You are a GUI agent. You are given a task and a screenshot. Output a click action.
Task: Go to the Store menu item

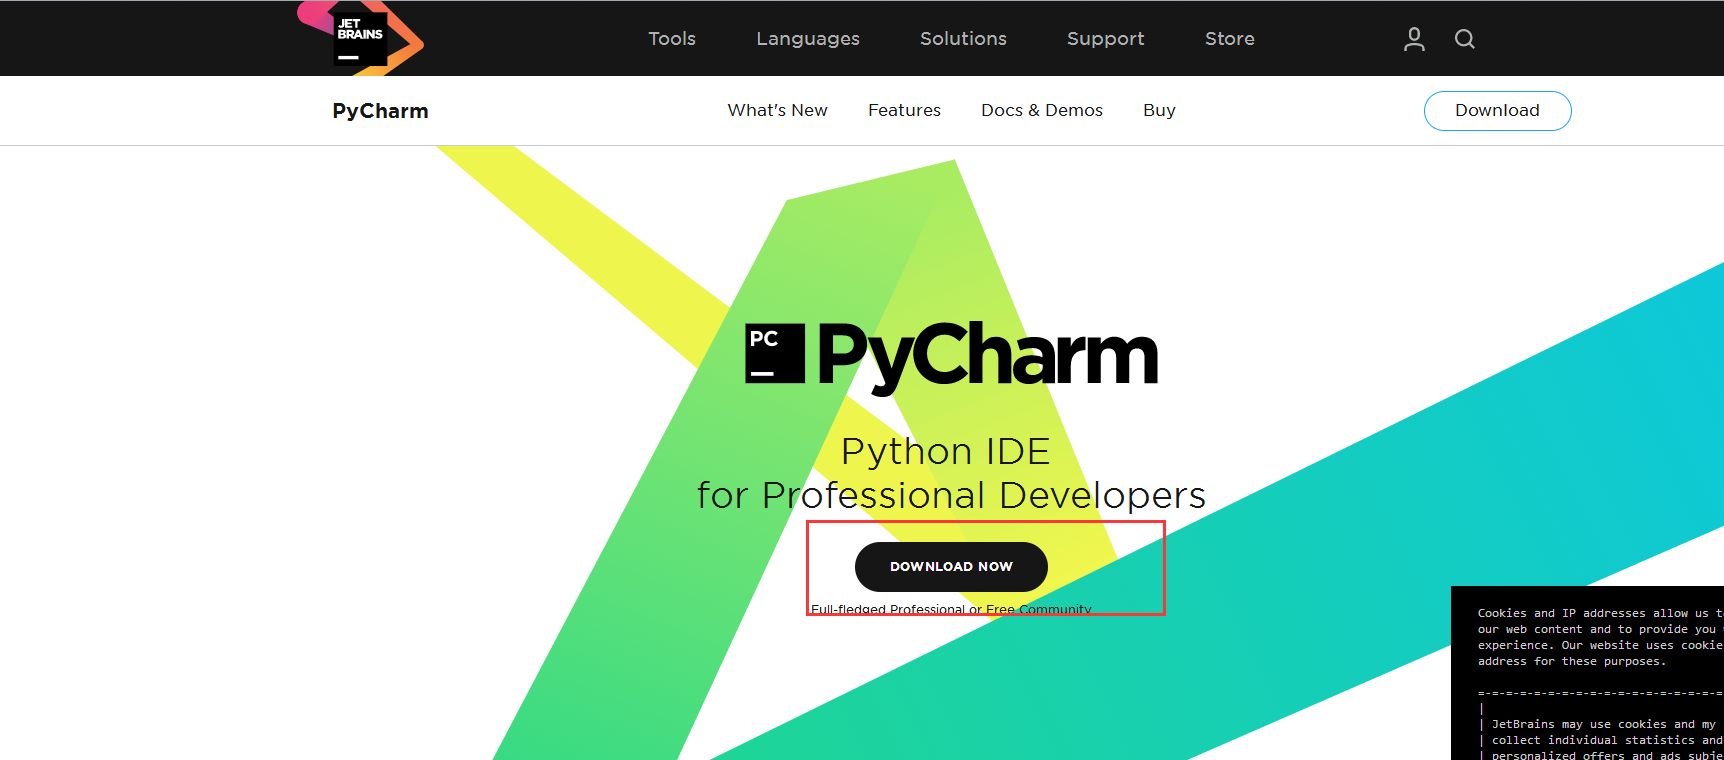1229,39
